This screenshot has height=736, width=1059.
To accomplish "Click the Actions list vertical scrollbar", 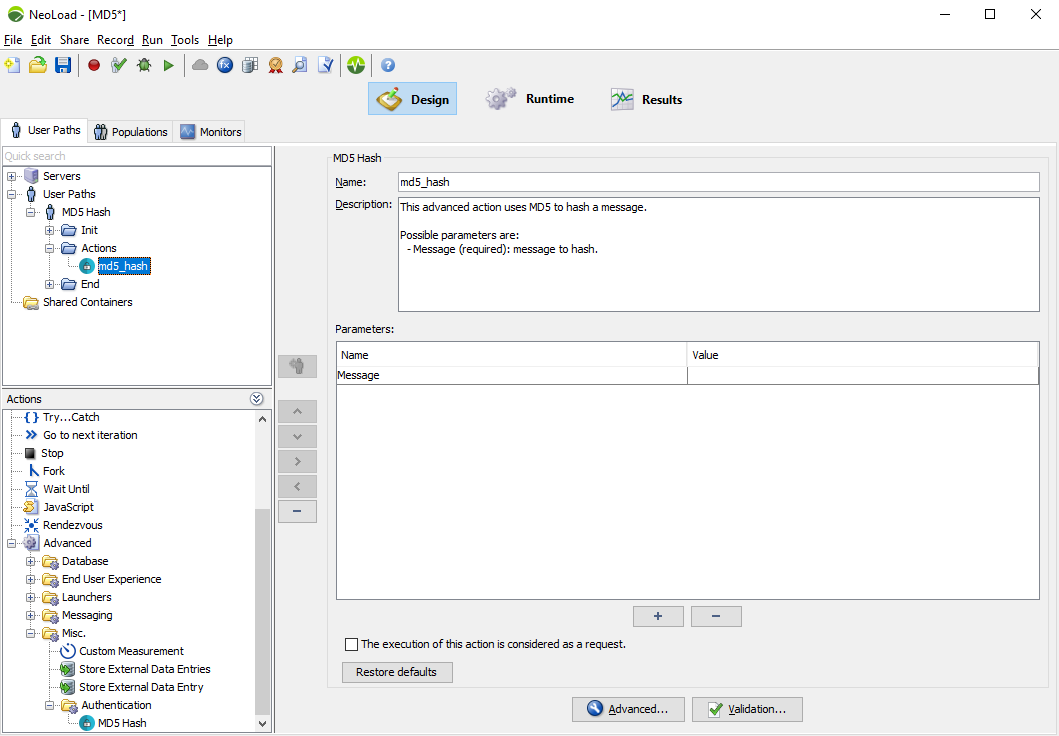I will 263,600.
